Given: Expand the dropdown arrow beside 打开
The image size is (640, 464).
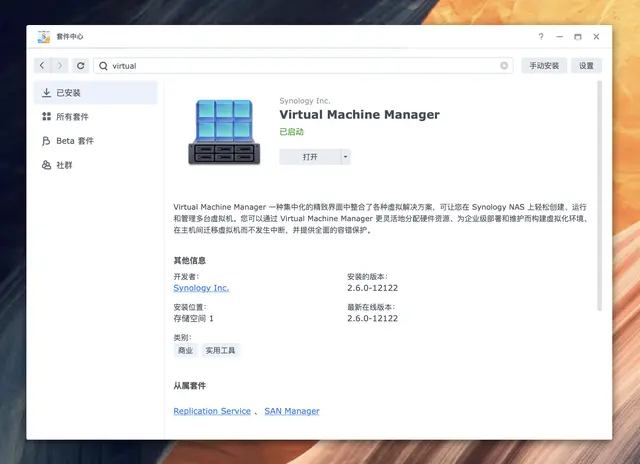Looking at the screenshot, I should coord(346,157).
